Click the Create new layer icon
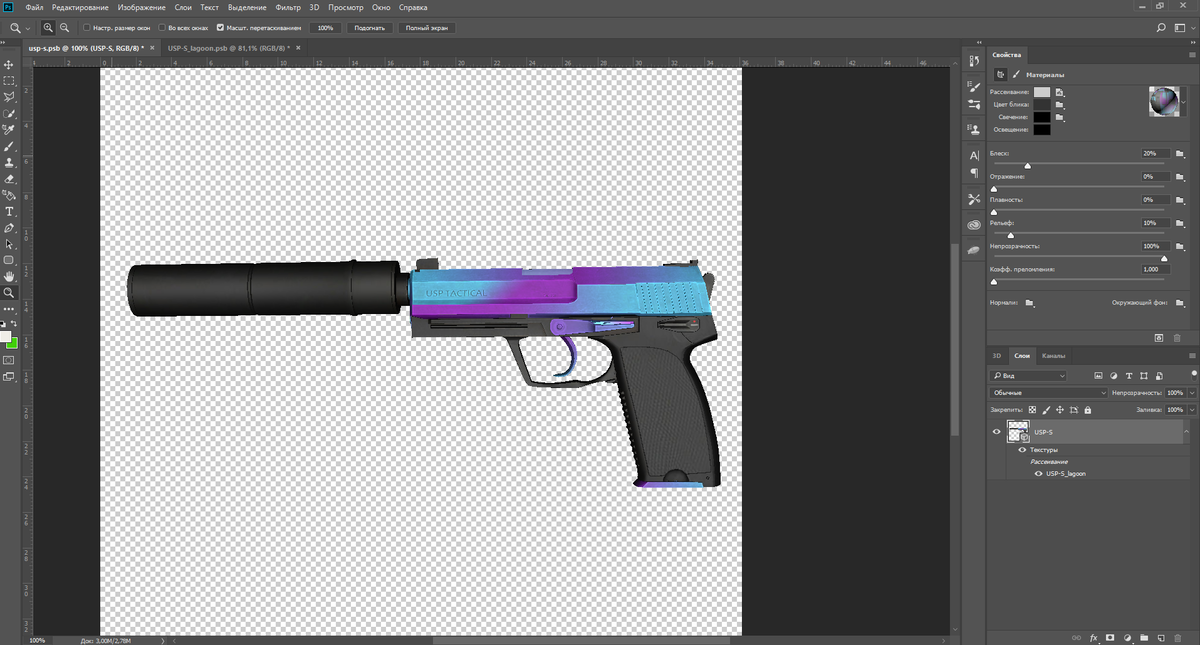Image resolution: width=1200 pixels, height=645 pixels. [1161, 636]
